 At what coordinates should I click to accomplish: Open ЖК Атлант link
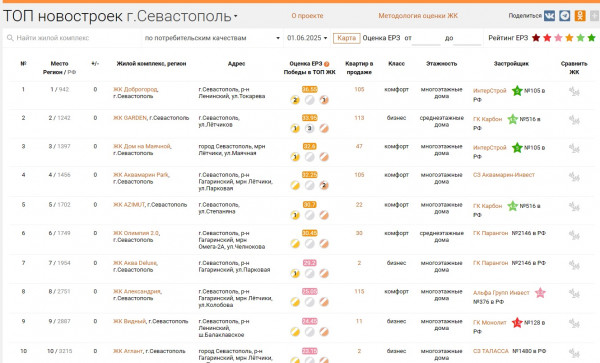point(128,351)
